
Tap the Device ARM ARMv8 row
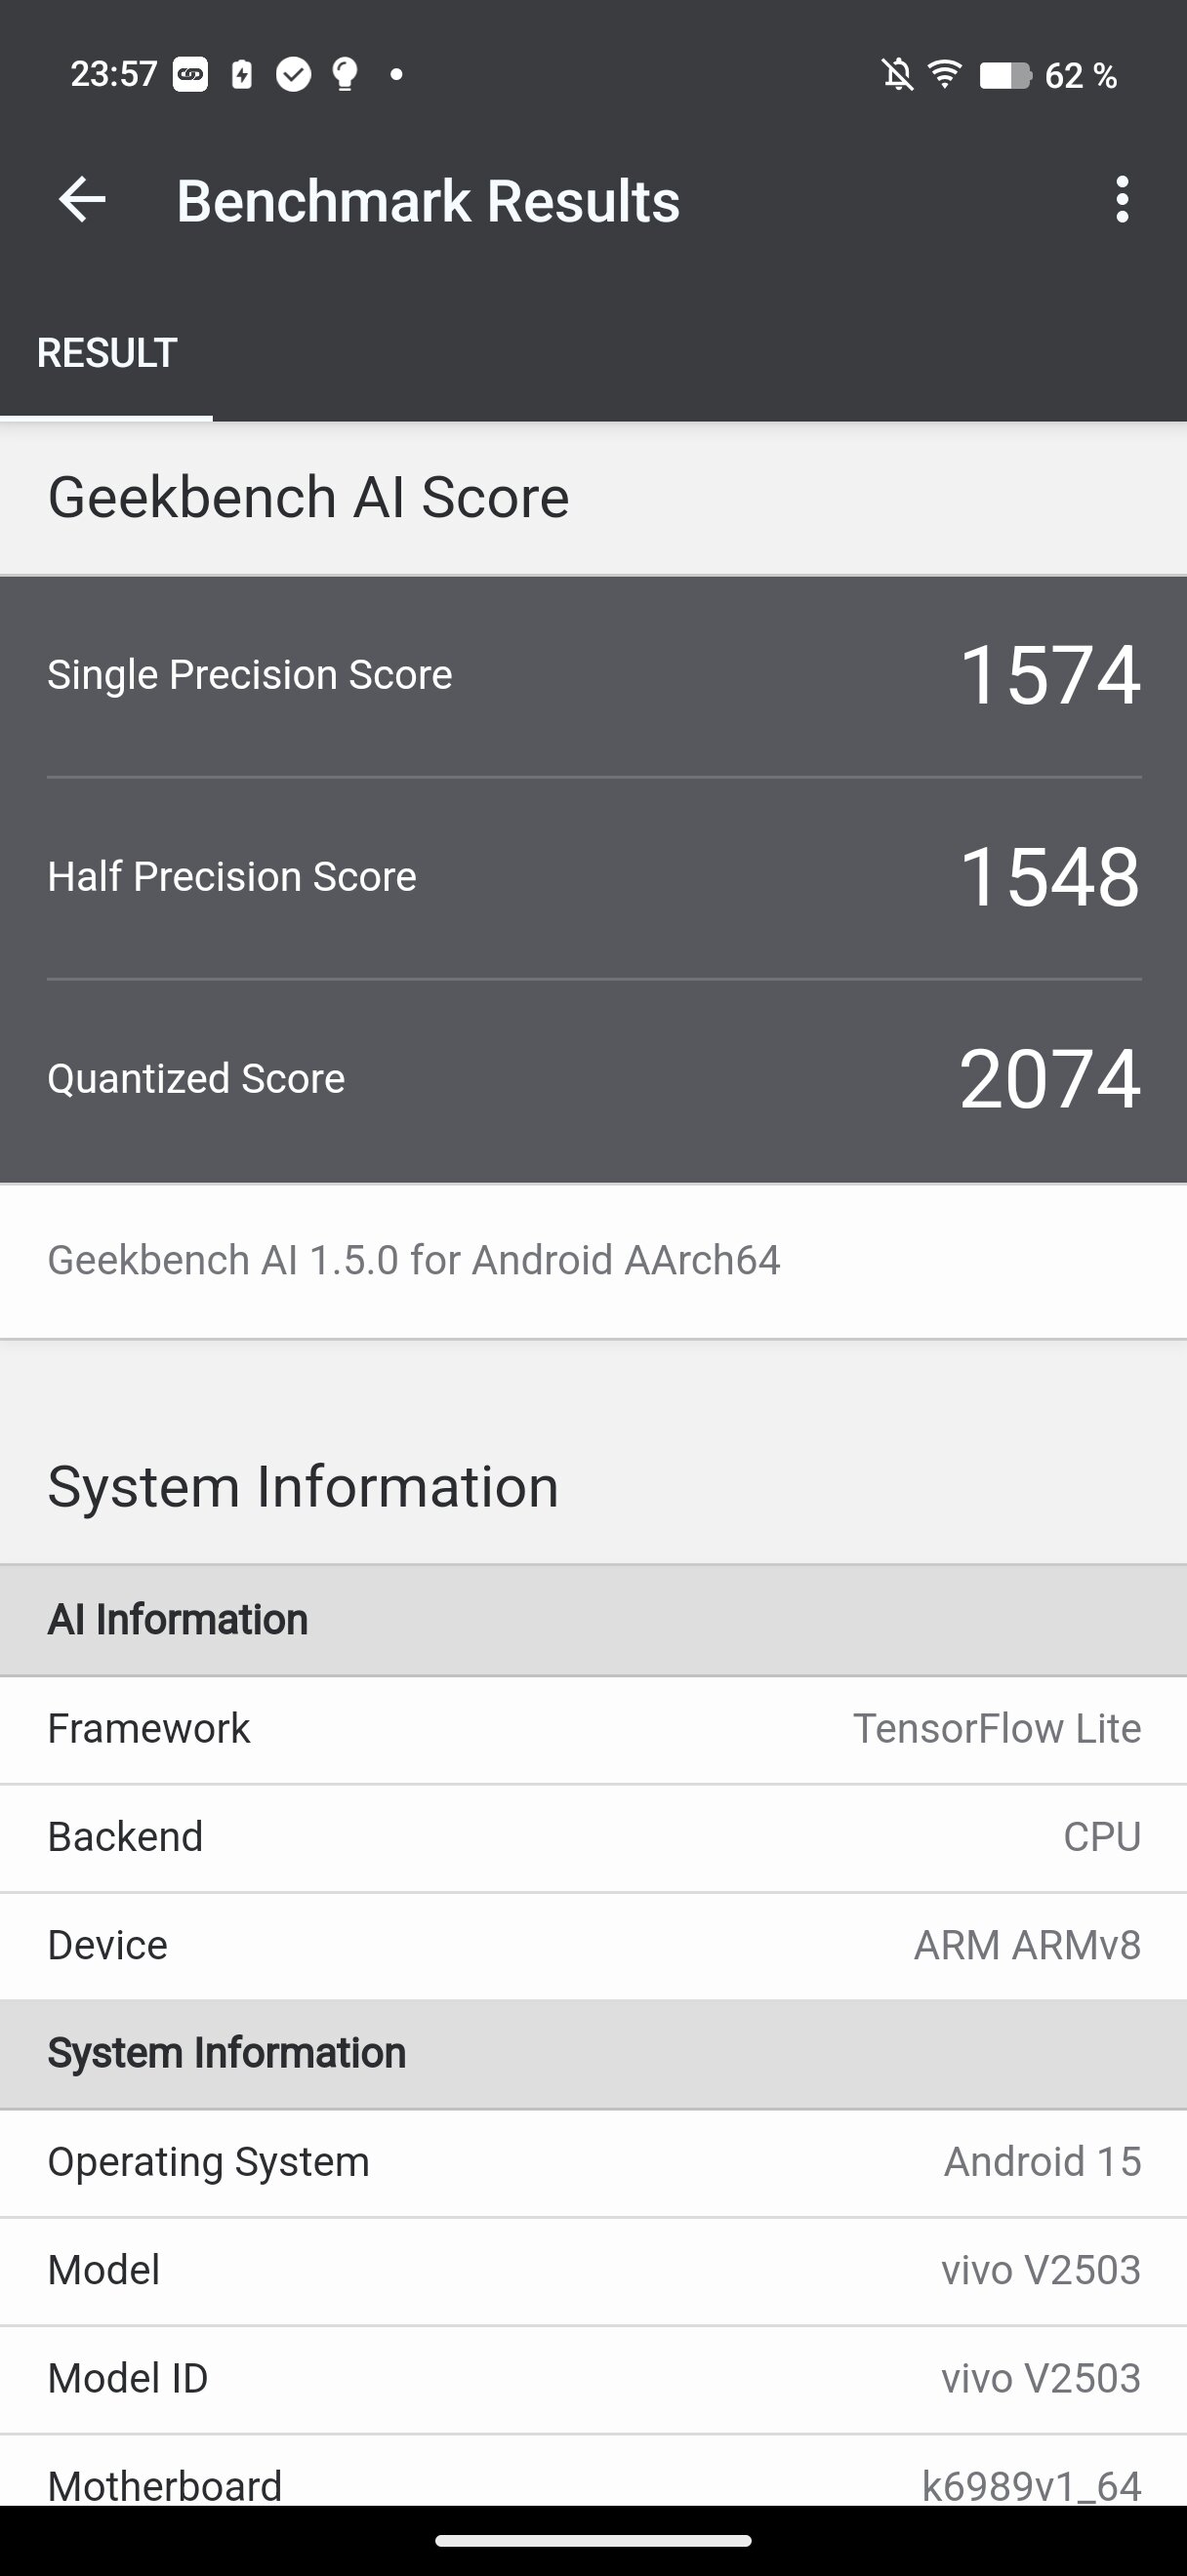tap(593, 1945)
